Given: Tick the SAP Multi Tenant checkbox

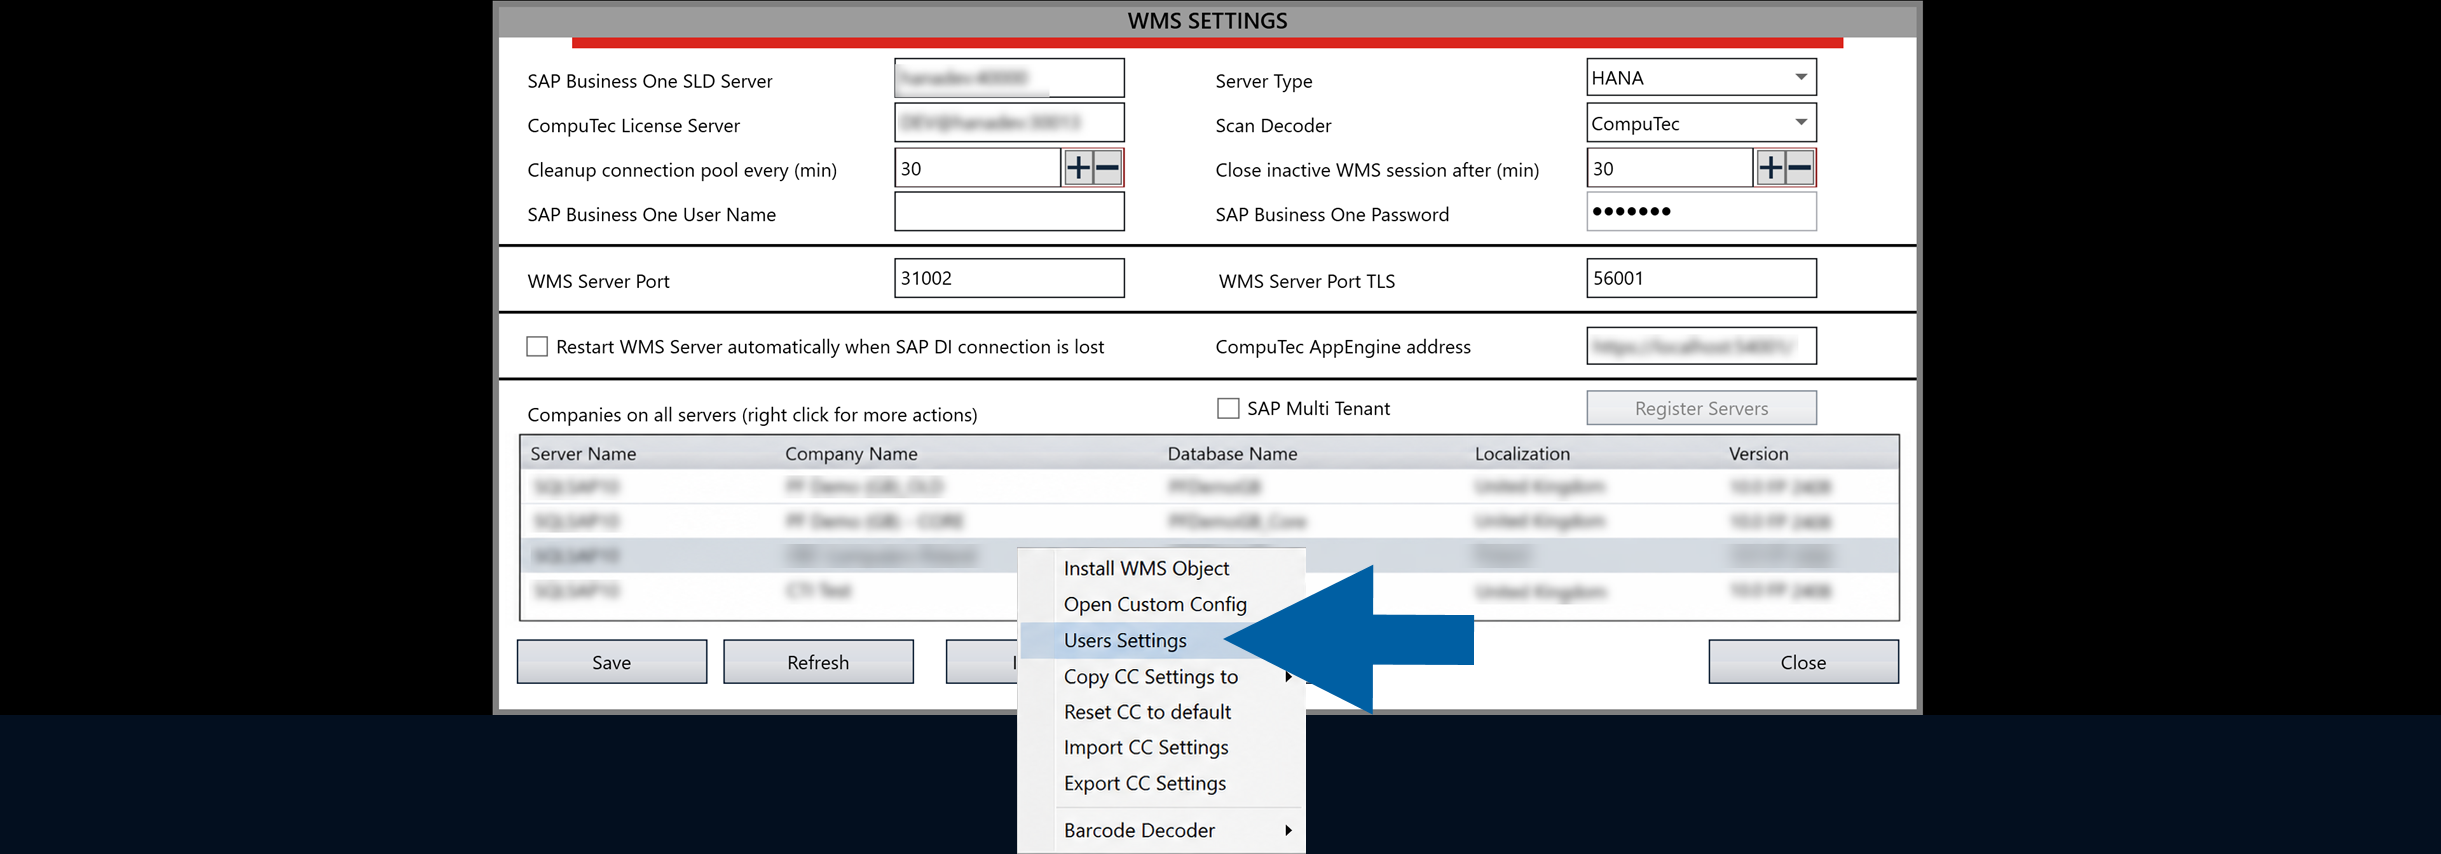Looking at the screenshot, I should tap(1228, 408).
